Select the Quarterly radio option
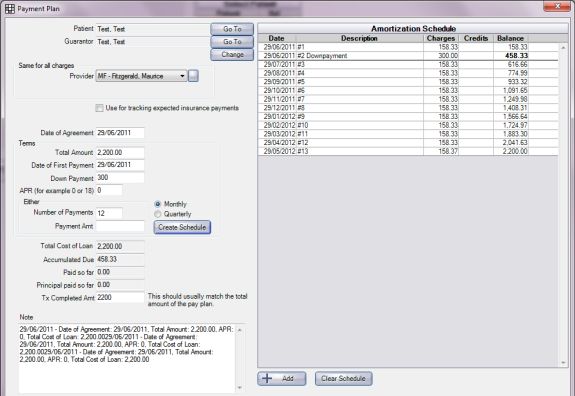 pyautogui.click(x=158, y=214)
